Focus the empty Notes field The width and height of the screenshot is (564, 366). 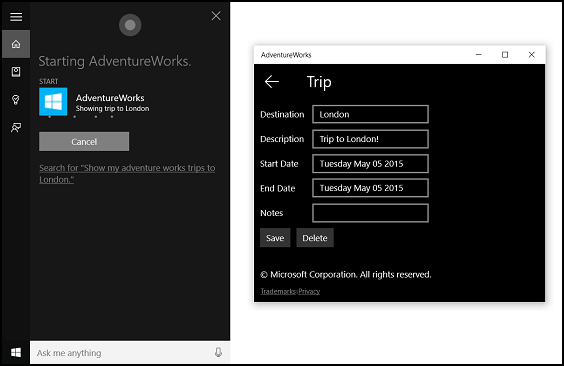[x=370, y=213]
